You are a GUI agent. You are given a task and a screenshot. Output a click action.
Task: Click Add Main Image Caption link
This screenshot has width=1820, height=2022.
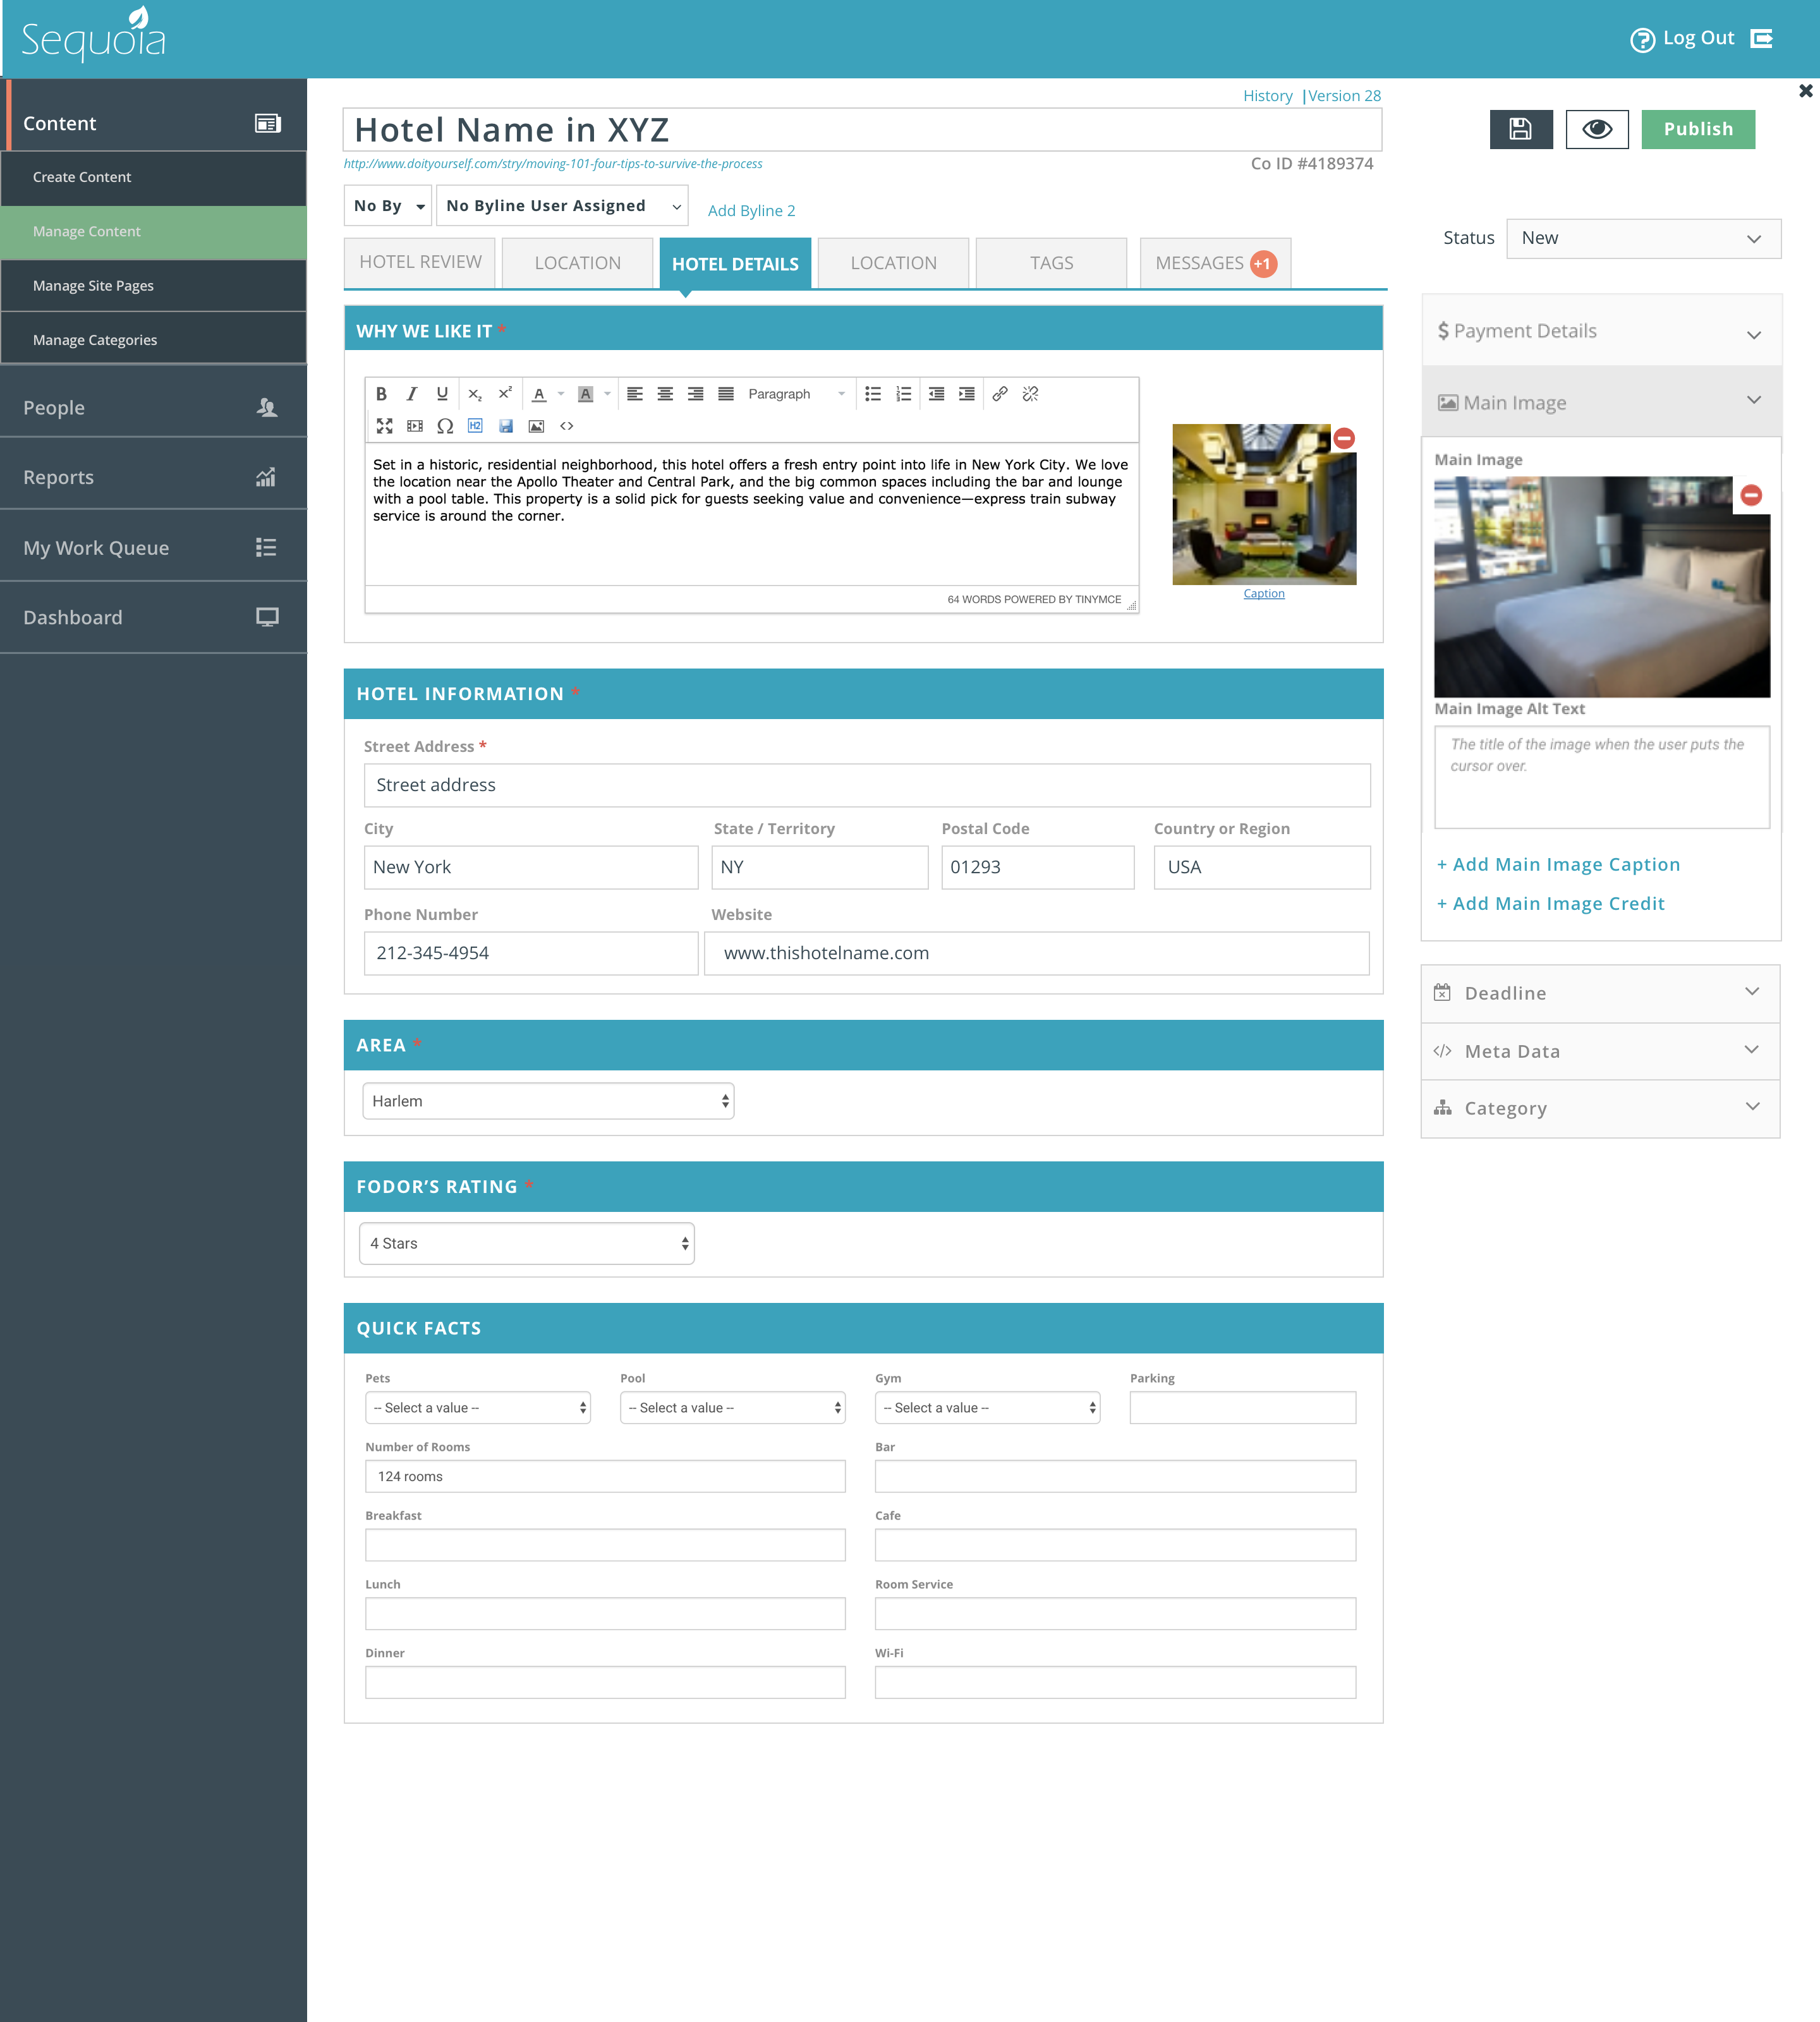click(x=1558, y=864)
